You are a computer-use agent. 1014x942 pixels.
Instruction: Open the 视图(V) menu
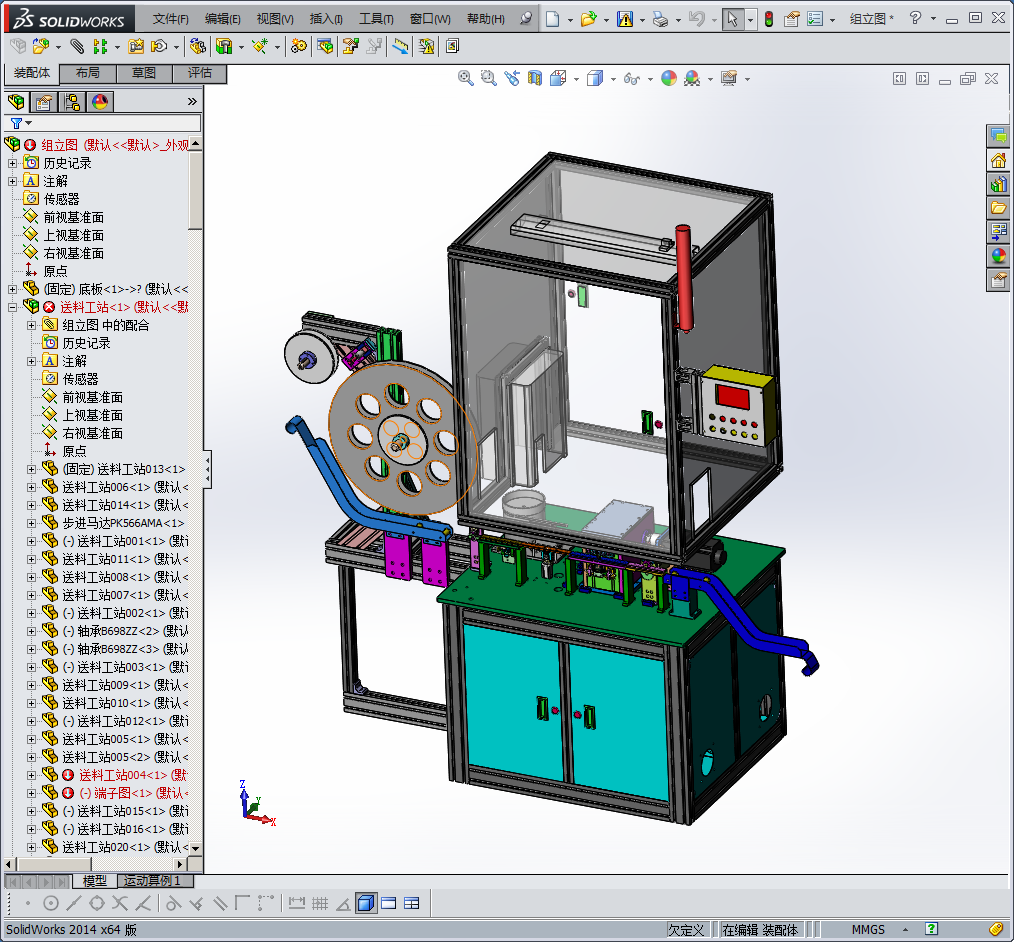275,19
